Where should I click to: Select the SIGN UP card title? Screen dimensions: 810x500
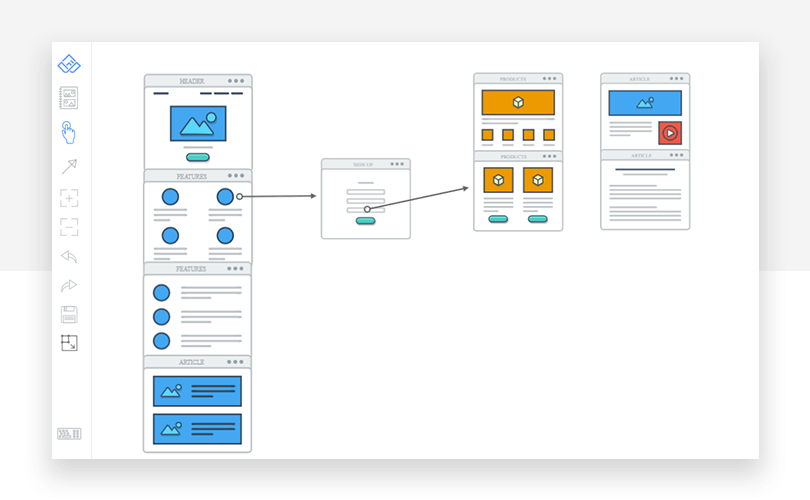pyautogui.click(x=363, y=164)
